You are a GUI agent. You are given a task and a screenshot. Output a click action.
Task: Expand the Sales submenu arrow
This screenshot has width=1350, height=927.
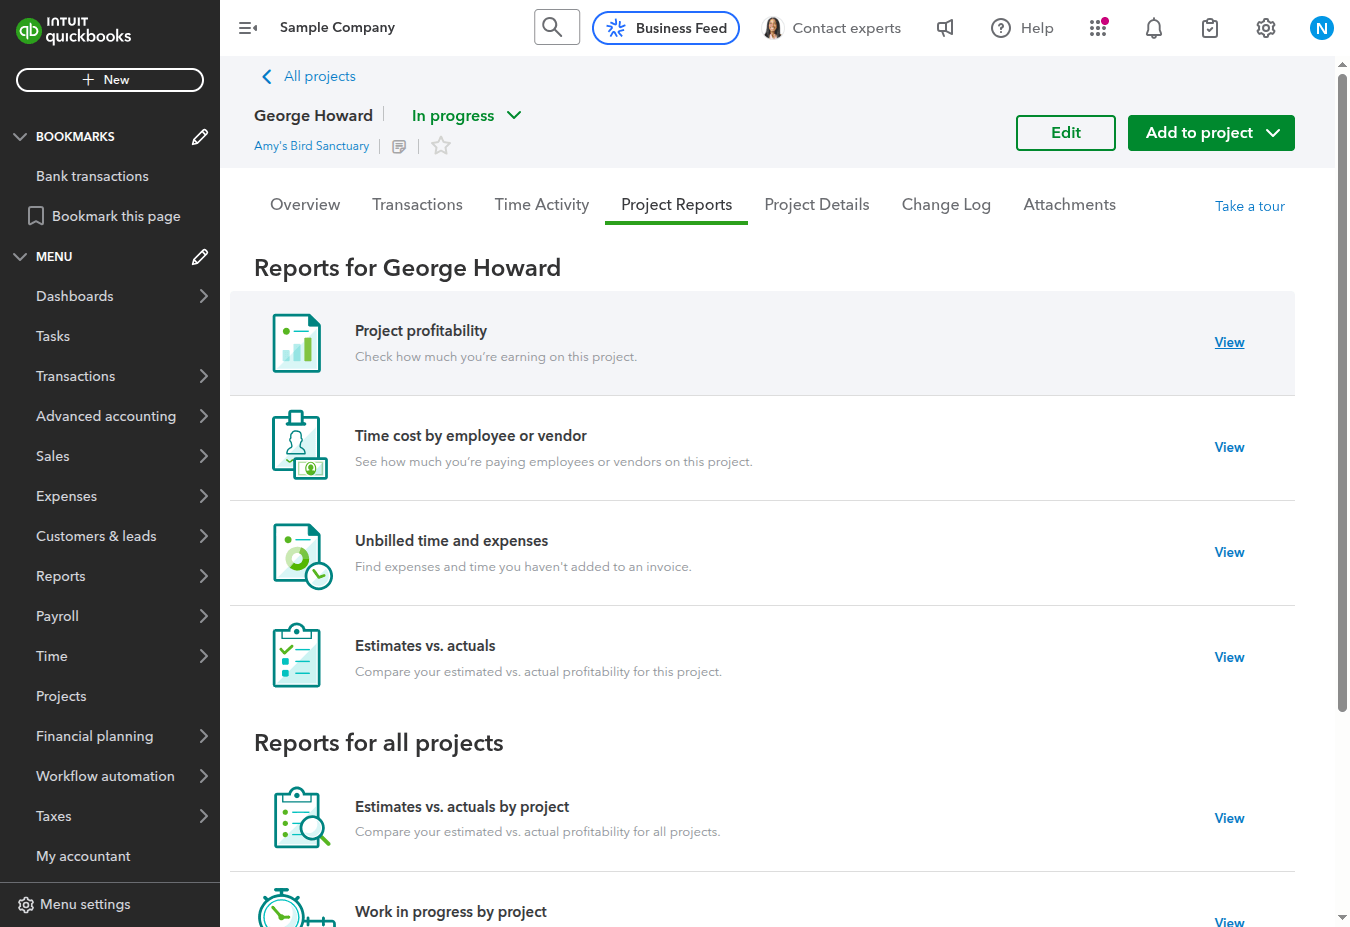tap(204, 456)
